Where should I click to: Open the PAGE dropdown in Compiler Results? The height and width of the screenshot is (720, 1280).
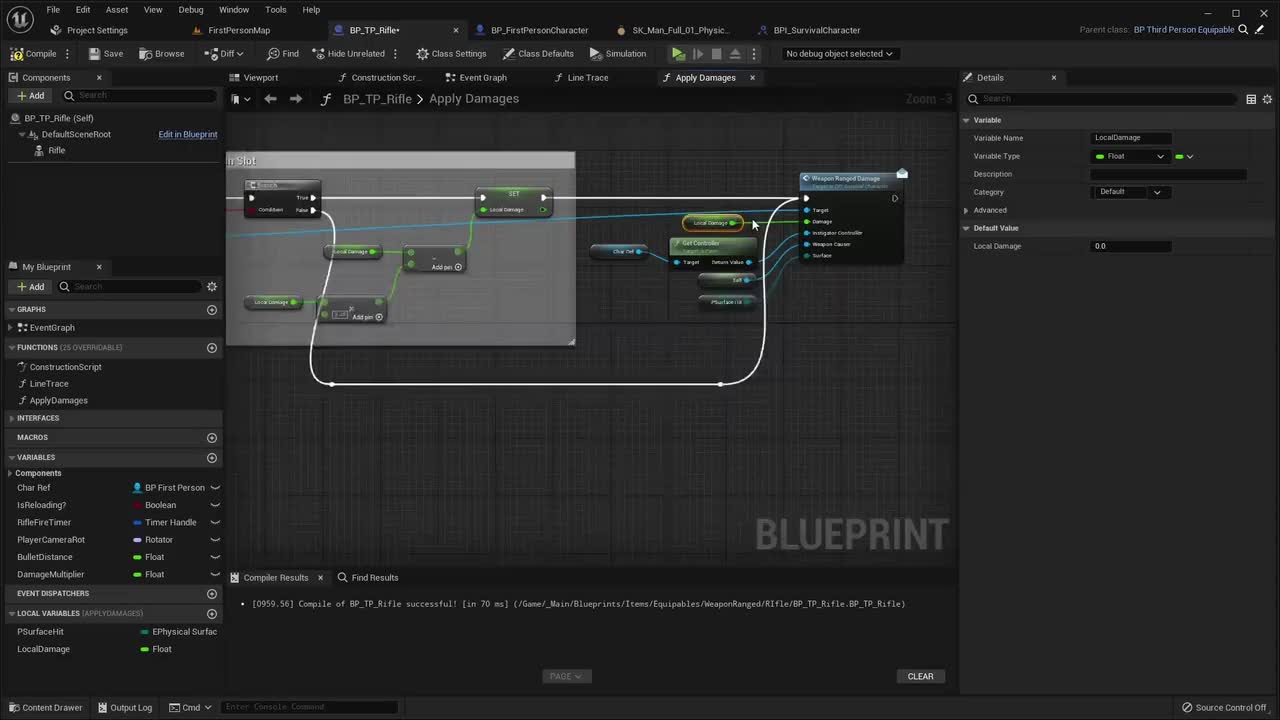566,676
